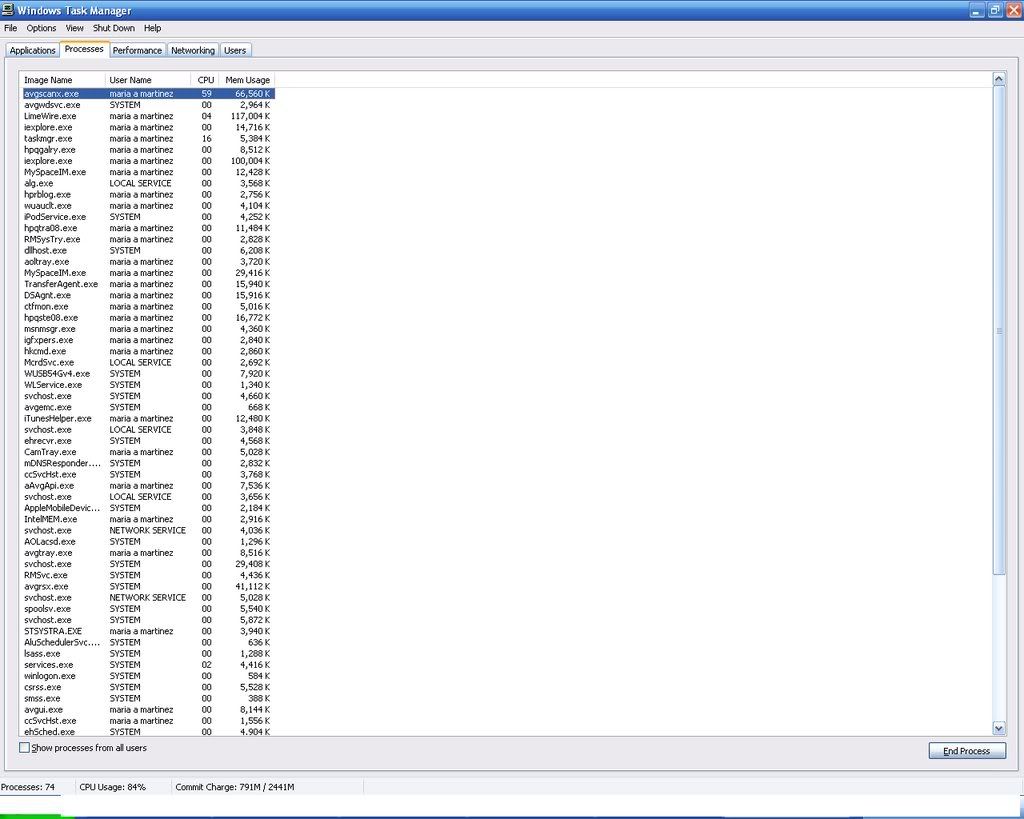Viewport: 1024px width, 819px height.
Task: Switch to the Applications tab
Action: [32, 50]
